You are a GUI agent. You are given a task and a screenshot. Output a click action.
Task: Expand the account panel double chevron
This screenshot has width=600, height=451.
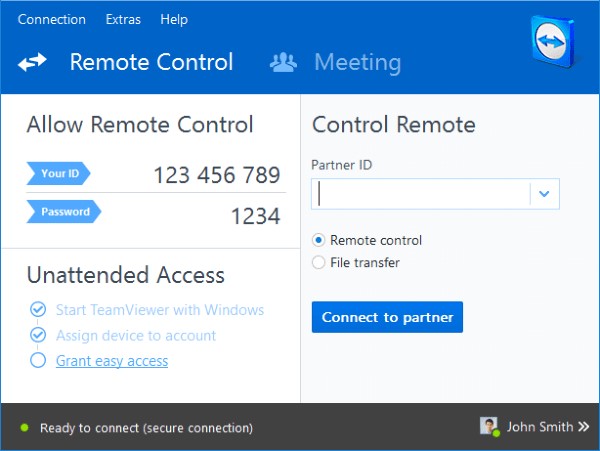[582, 427]
